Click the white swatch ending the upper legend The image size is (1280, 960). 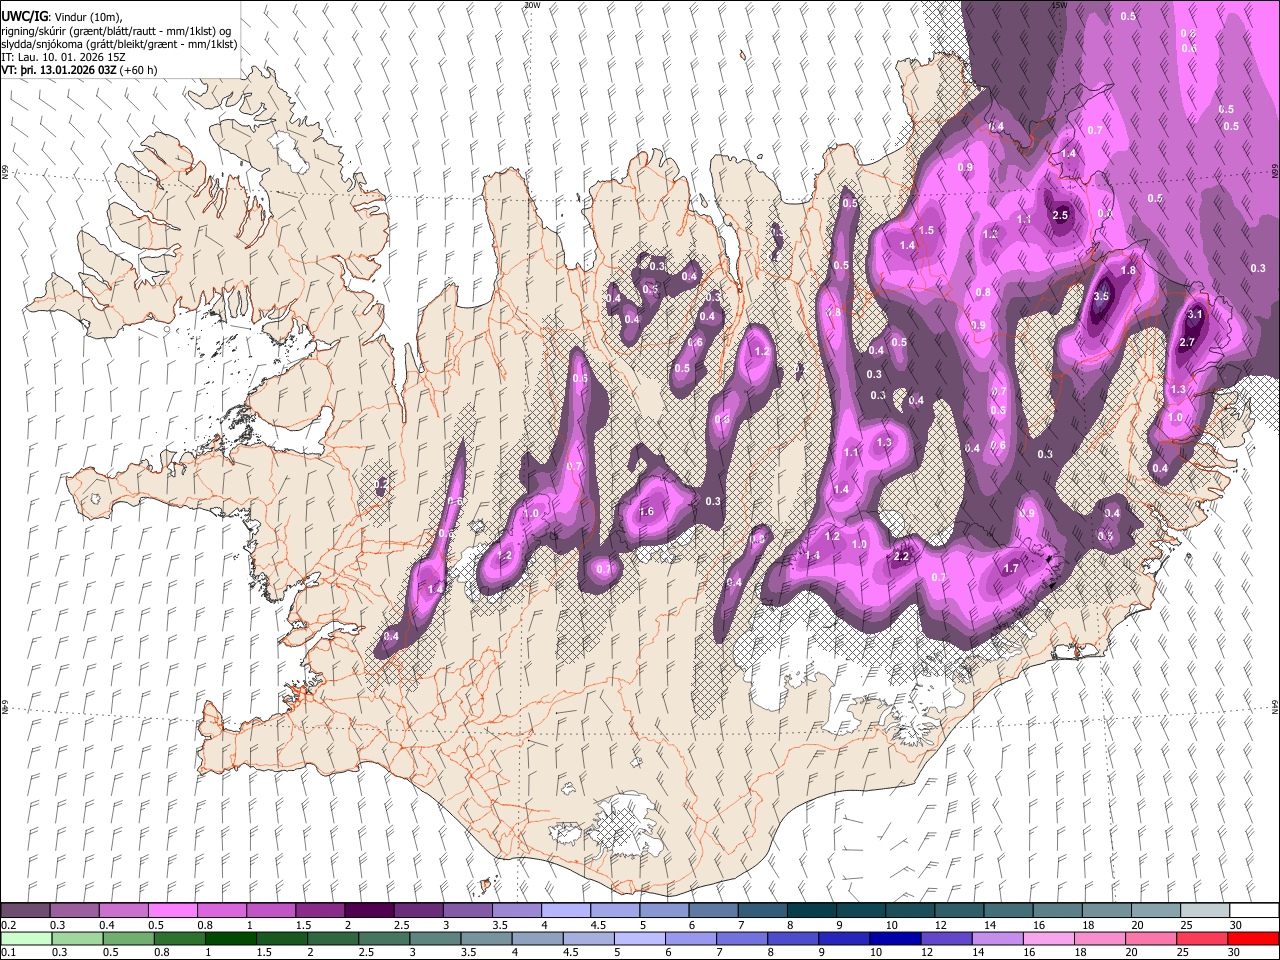1252,911
